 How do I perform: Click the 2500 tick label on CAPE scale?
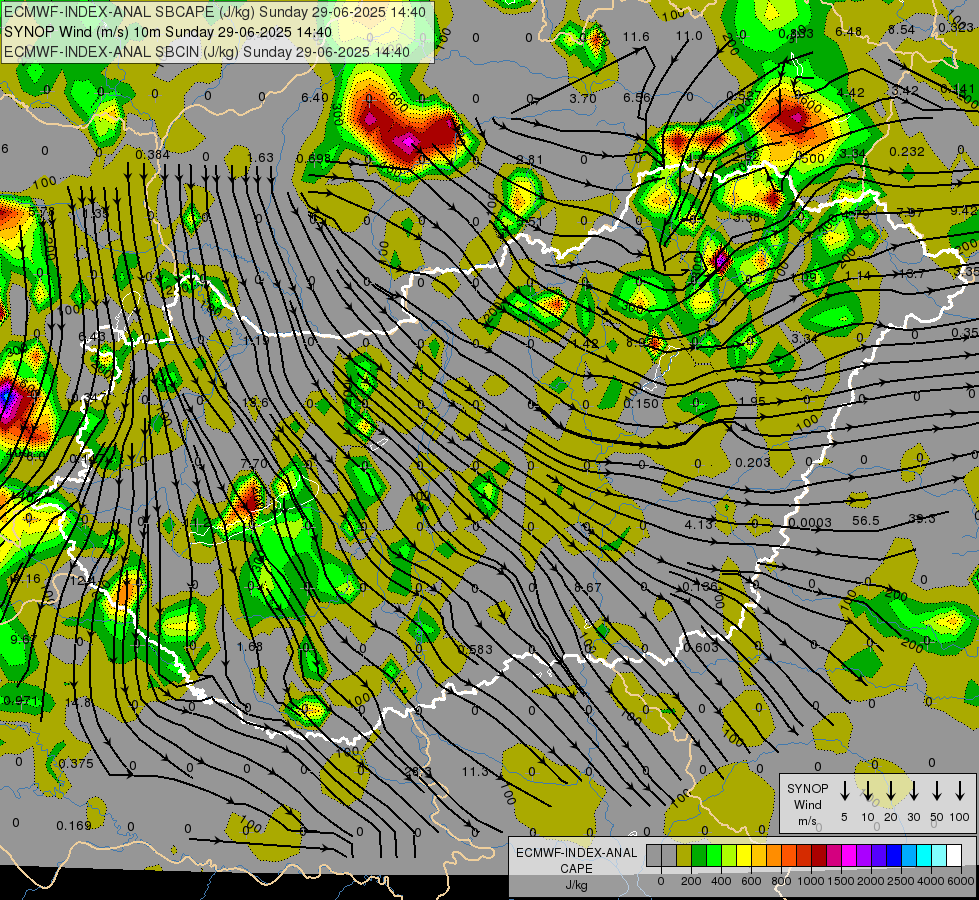(x=901, y=881)
